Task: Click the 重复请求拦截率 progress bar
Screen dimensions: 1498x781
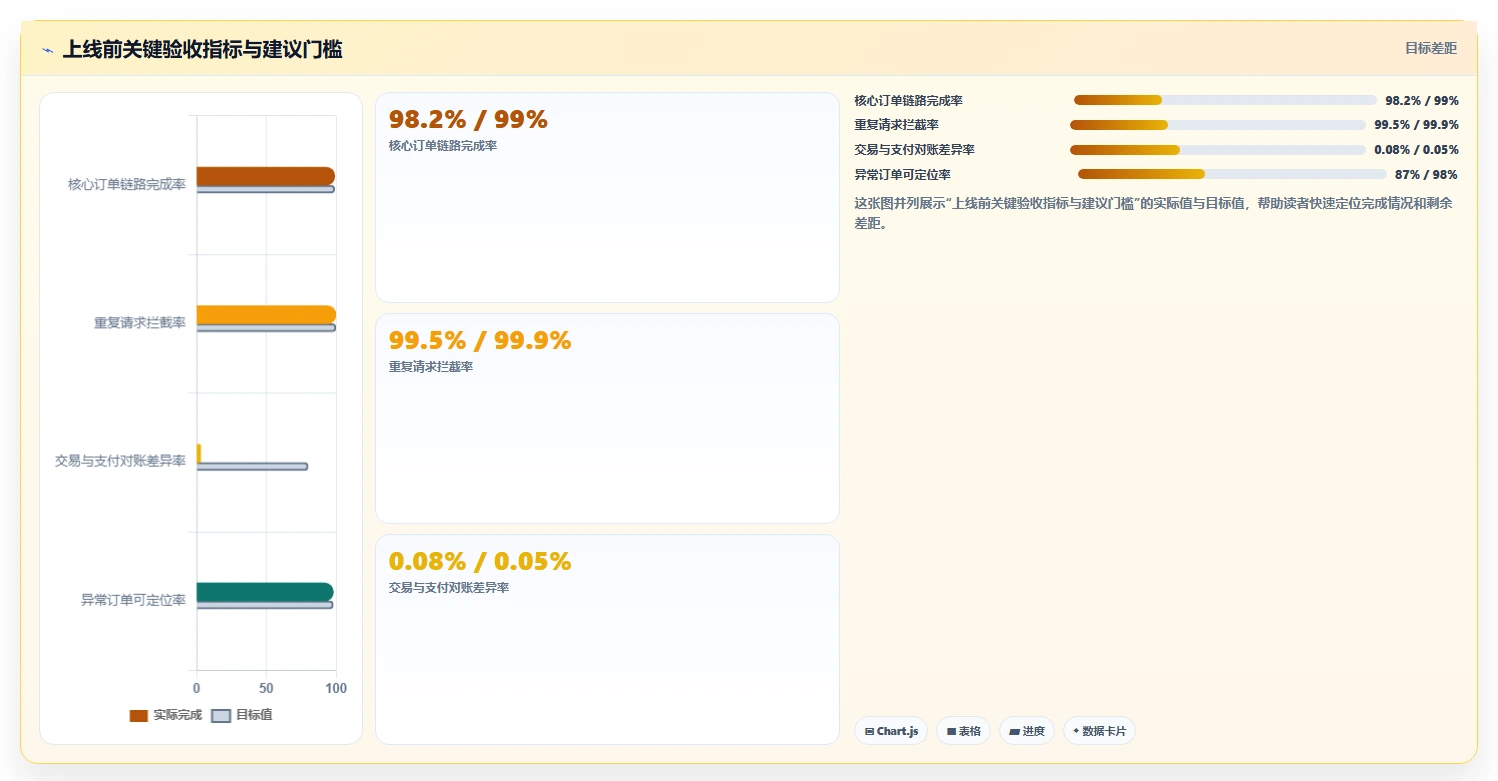Action: pos(1218,125)
